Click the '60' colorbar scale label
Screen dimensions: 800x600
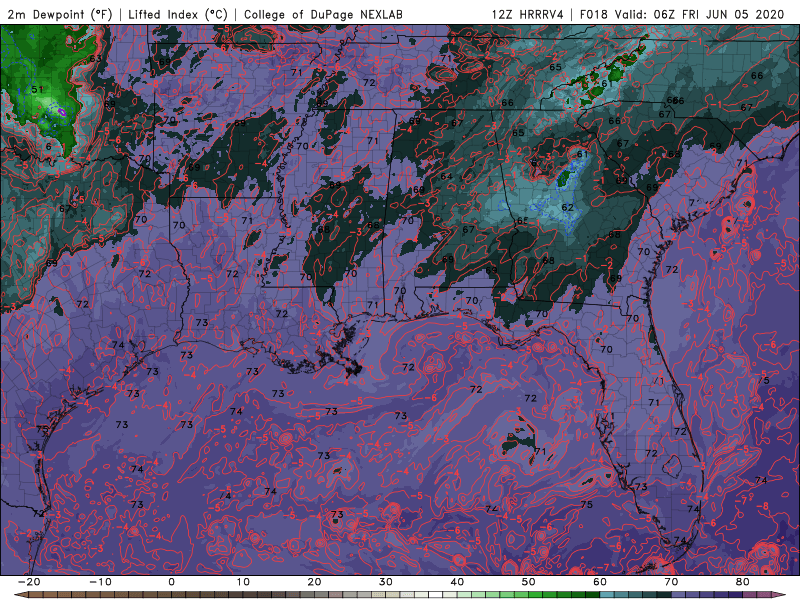pos(600,582)
